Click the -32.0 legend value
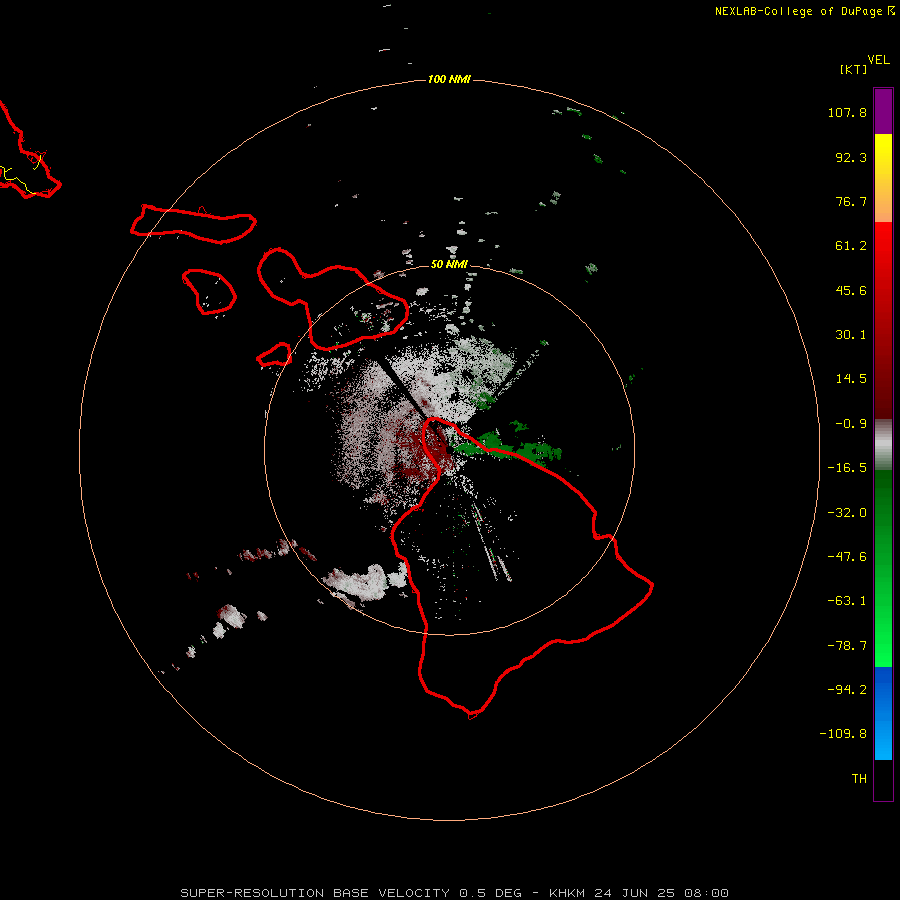The width and height of the screenshot is (900, 900). point(847,513)
